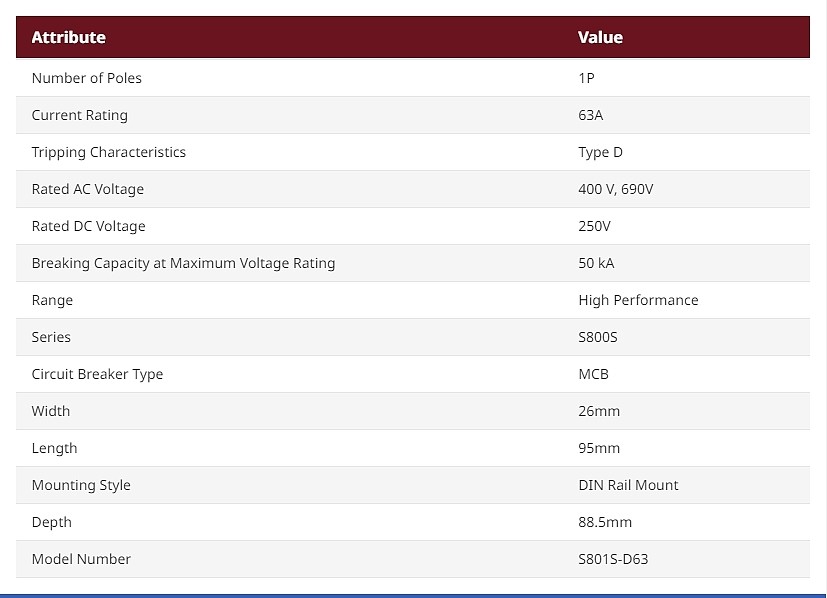Screen dimensions: 827x598
Task: Select Breaking Capacity at Maximum Voltage Rating
Action: click(x=184, y=263)
